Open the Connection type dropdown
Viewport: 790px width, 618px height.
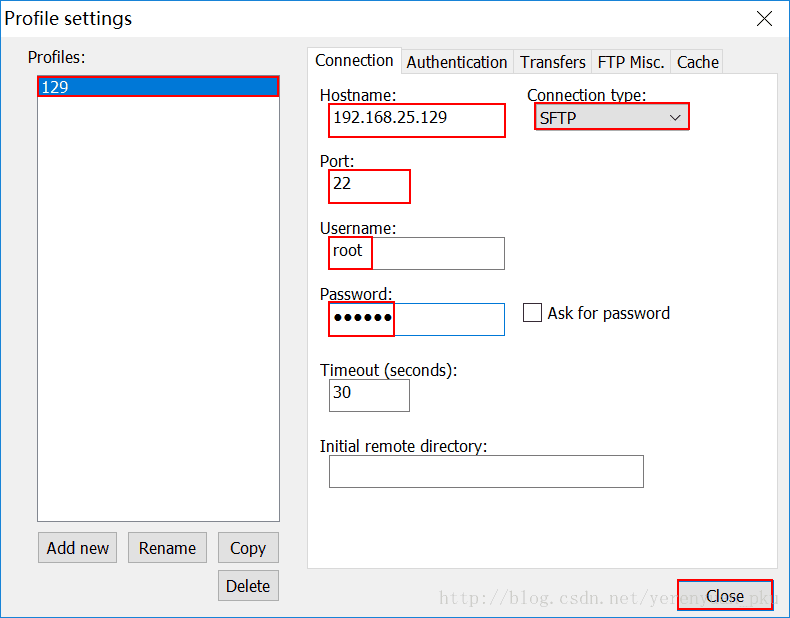click(x=610, y=118)
